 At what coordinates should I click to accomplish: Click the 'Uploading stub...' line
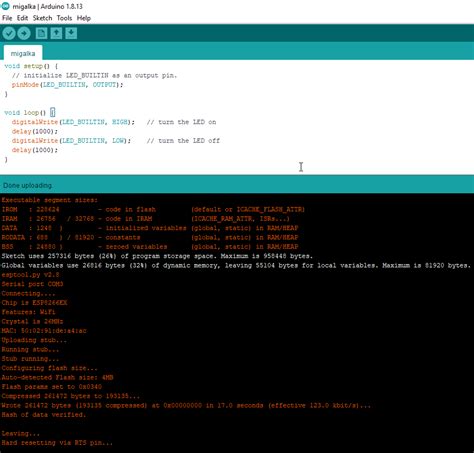click(34, 340)
